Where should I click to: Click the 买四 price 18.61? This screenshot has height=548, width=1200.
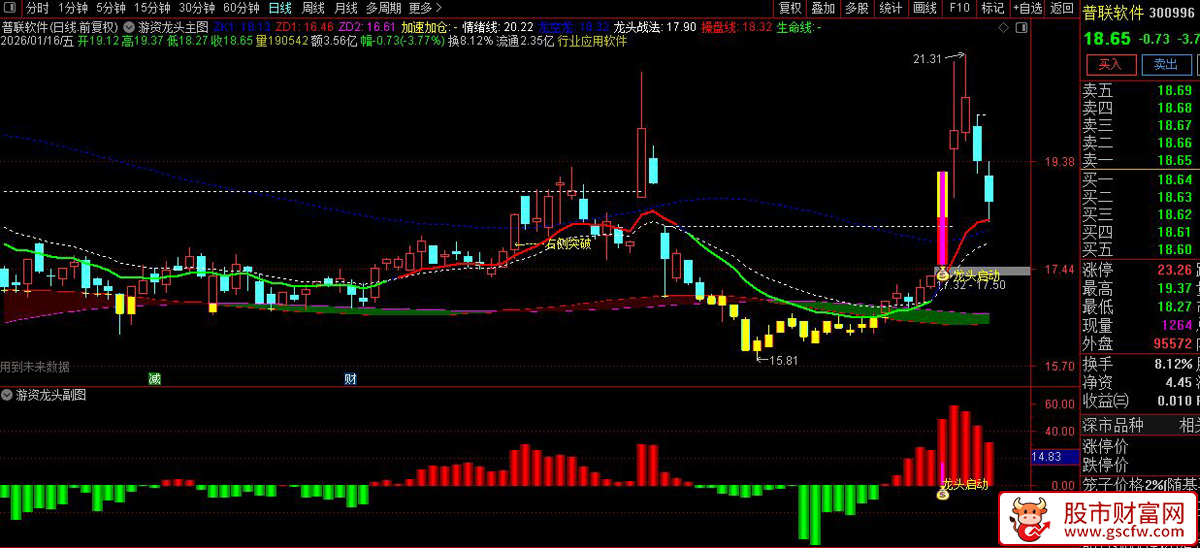(x=1175, y=232)
